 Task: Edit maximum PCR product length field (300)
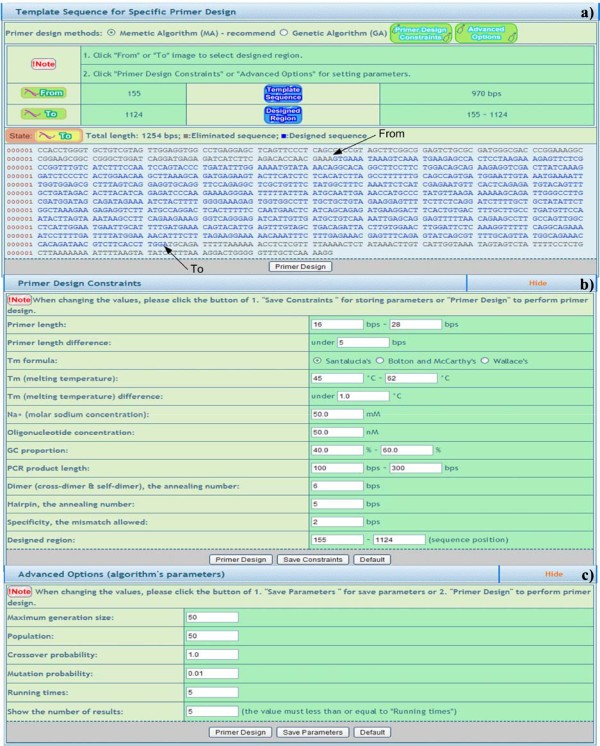[415, 468]
